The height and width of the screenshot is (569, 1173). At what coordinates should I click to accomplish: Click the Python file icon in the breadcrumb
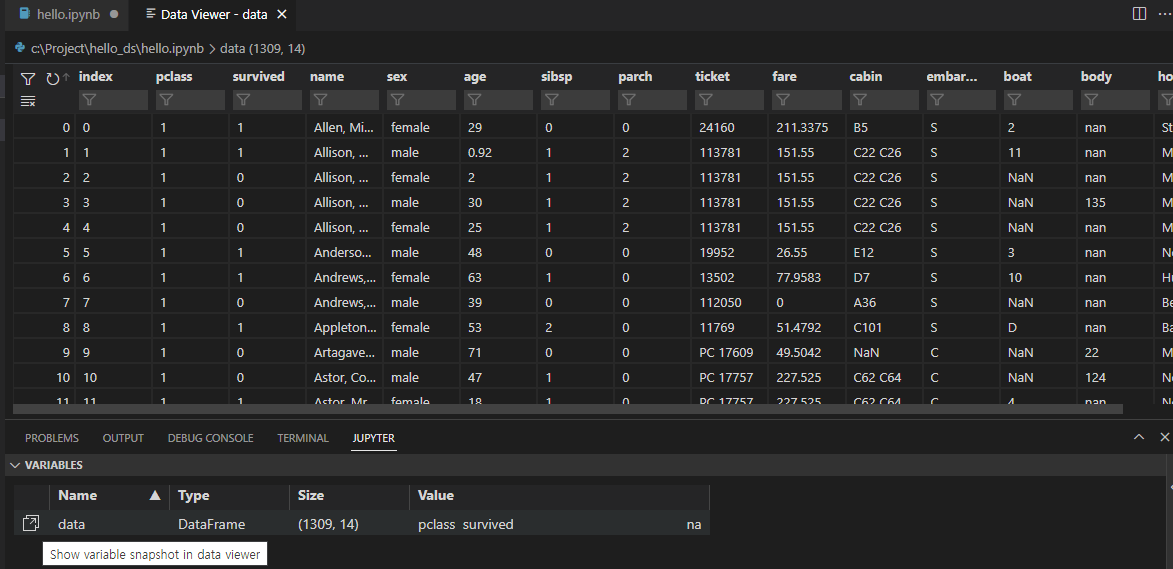click(x=20, y=48)
